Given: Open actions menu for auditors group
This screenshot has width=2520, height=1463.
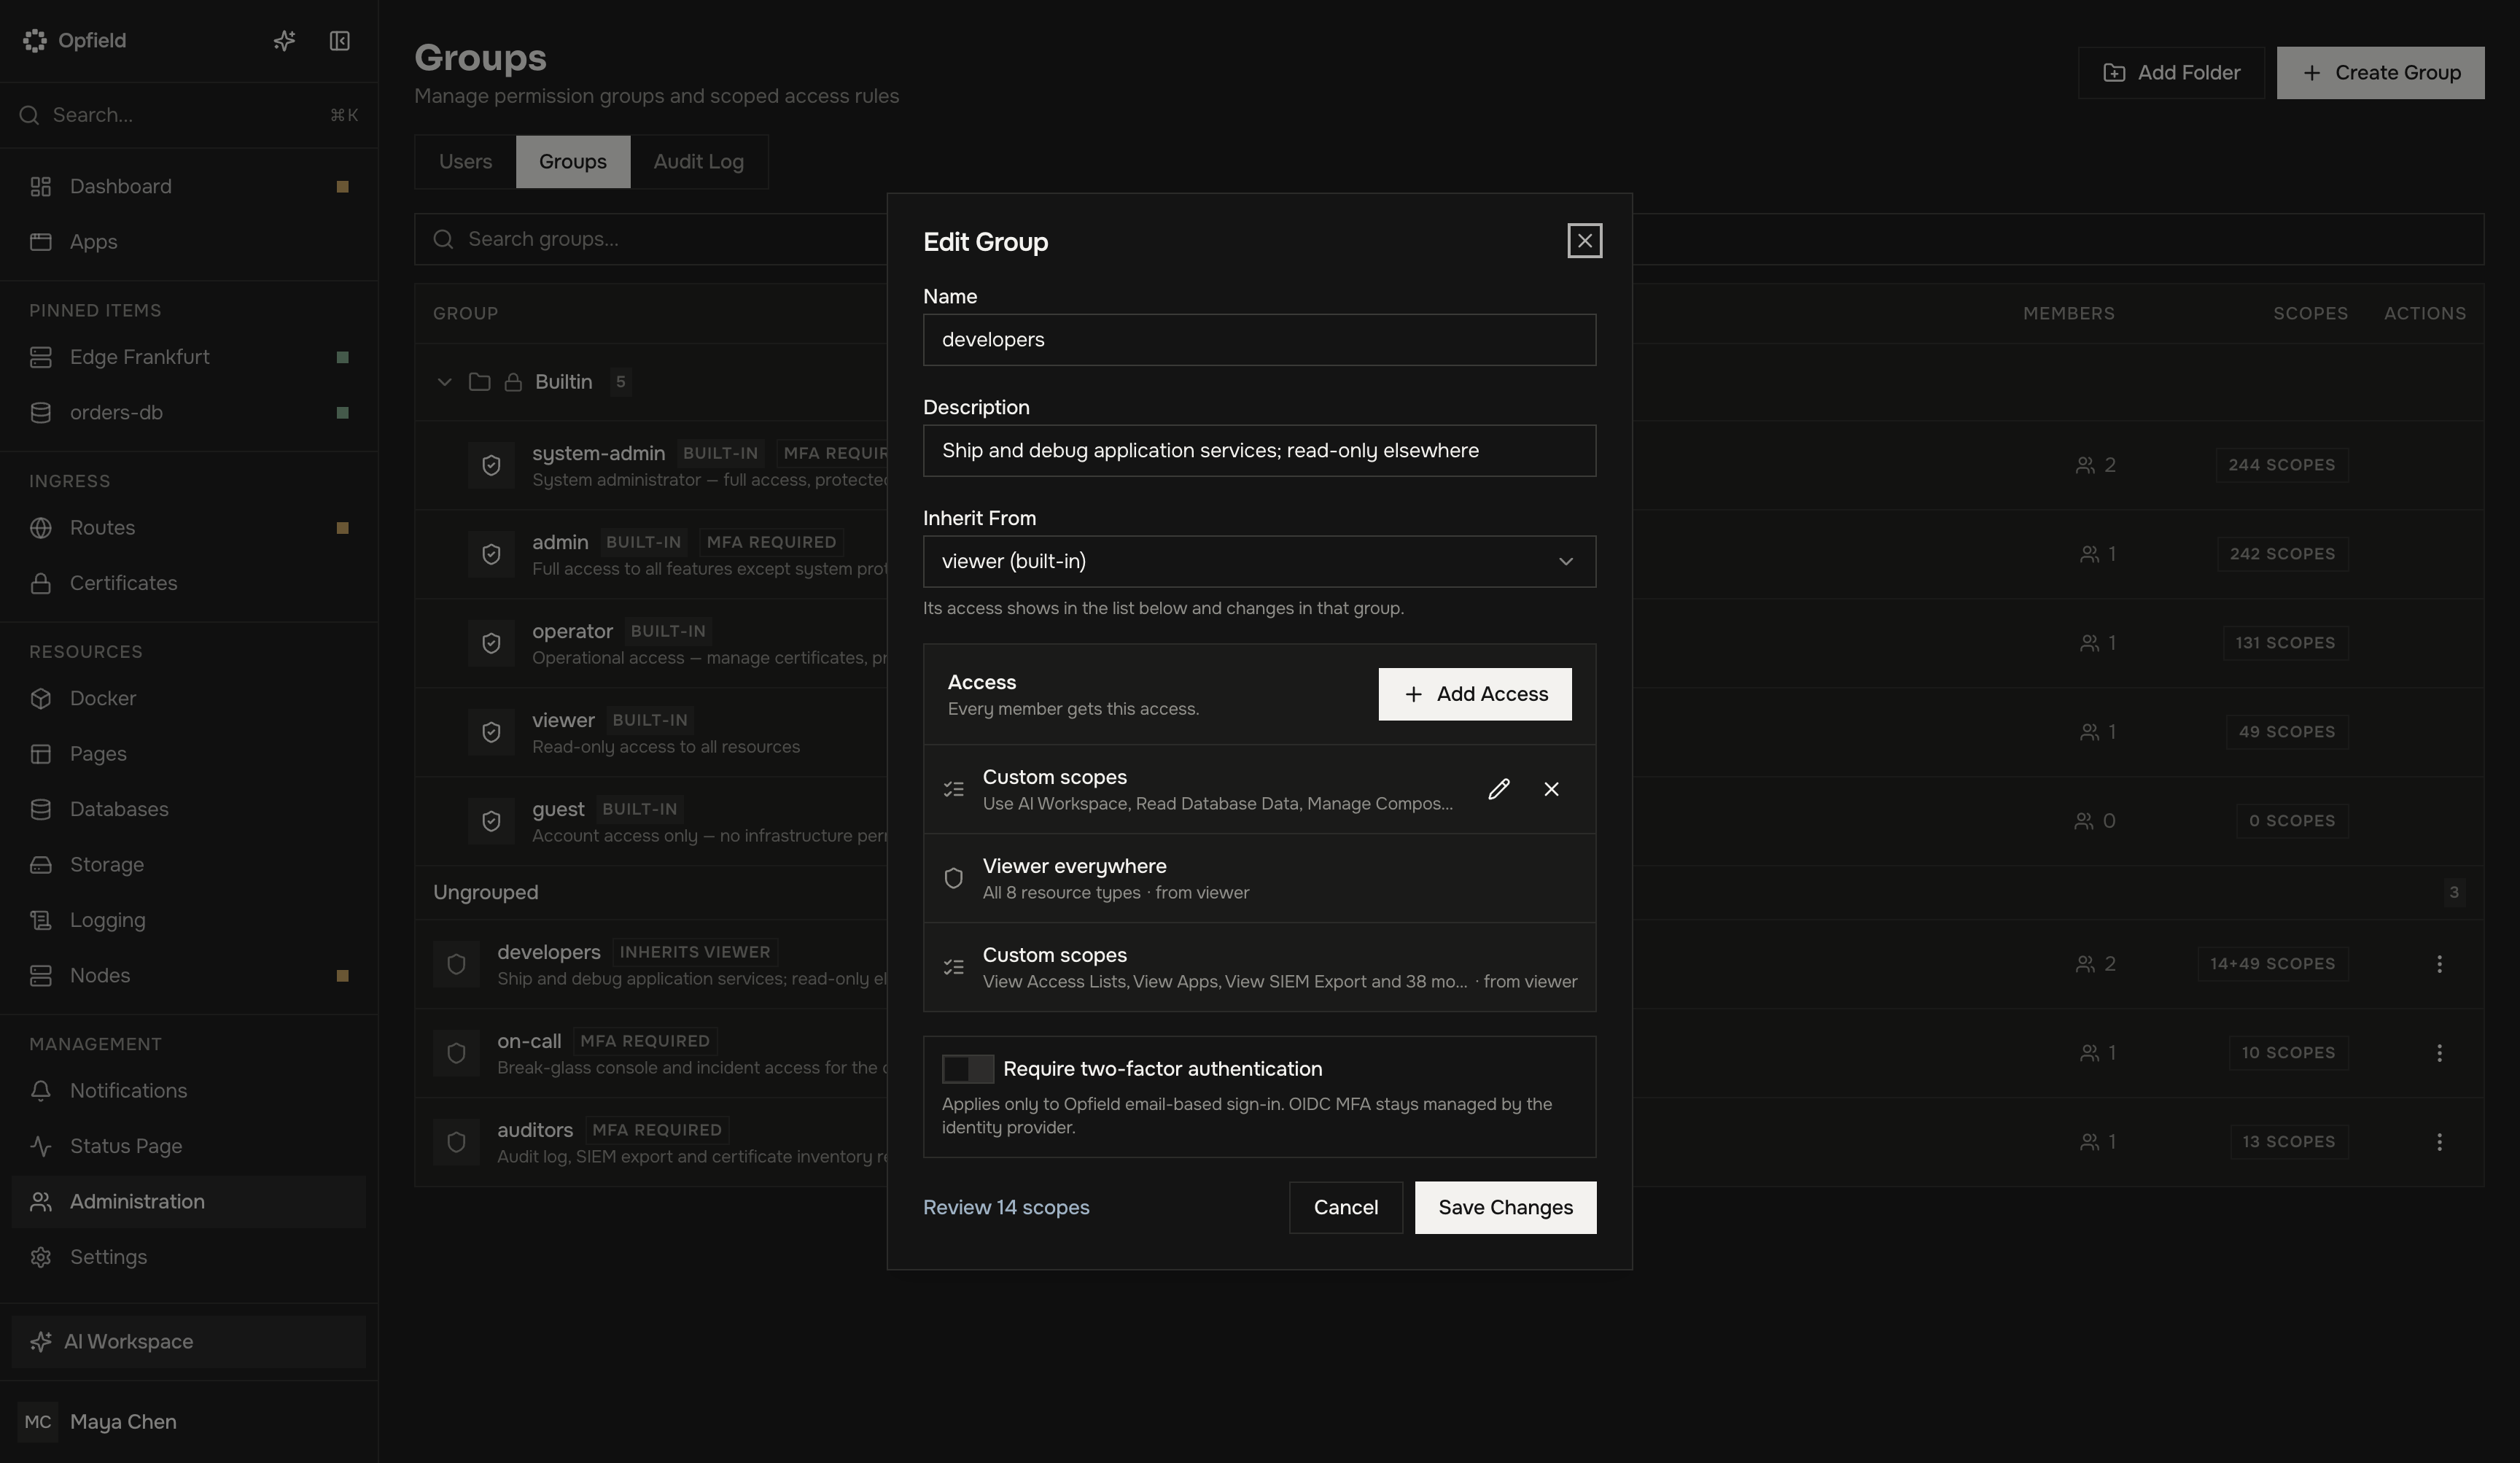Looking at the screenshot, I should pyautogui.click(x=2439, y=1142).
